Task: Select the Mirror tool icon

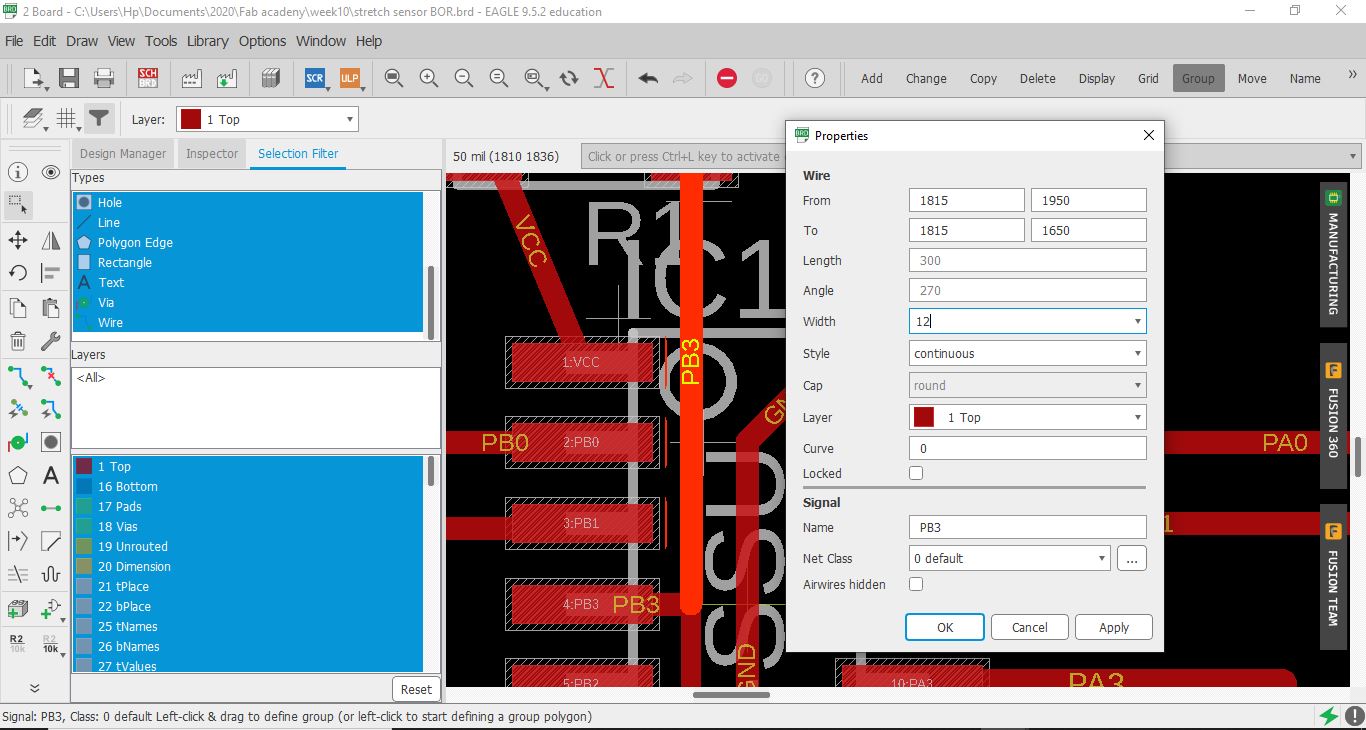Action: [x=51, y=240]
